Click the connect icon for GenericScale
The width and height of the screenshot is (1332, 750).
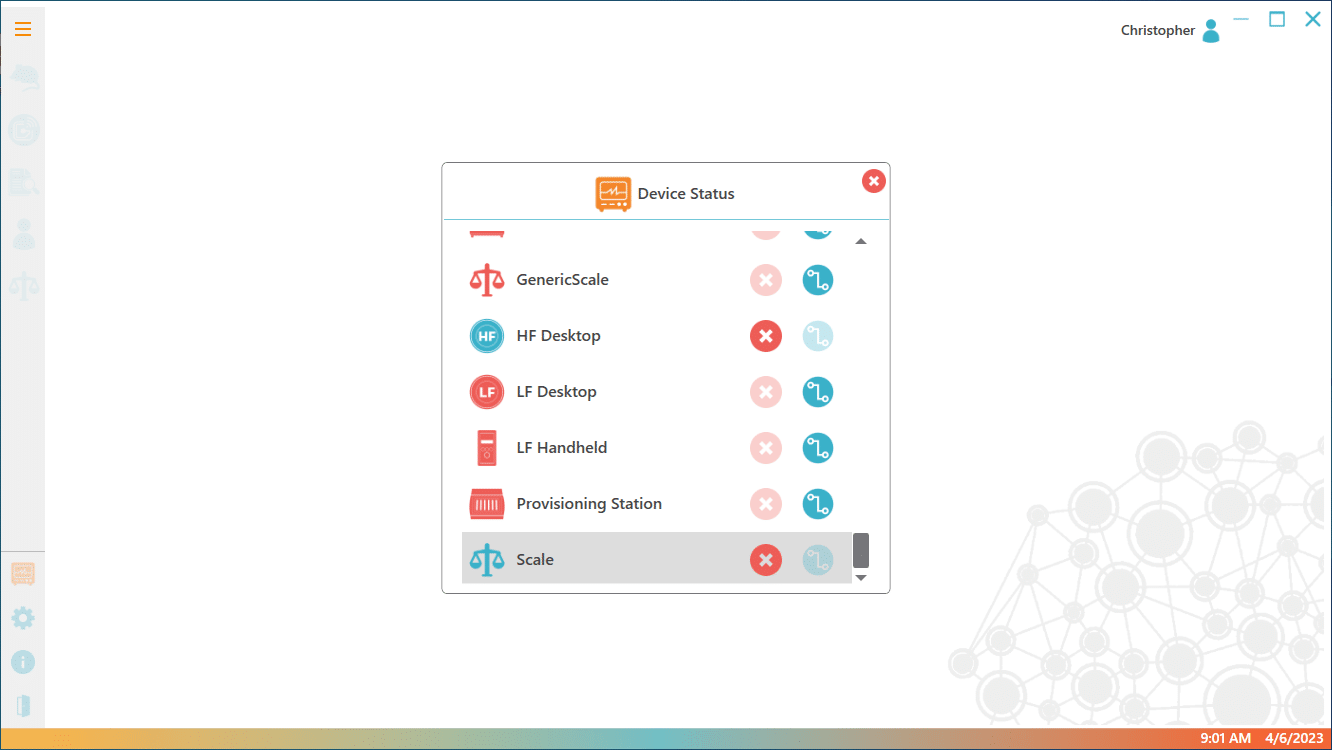817,280
